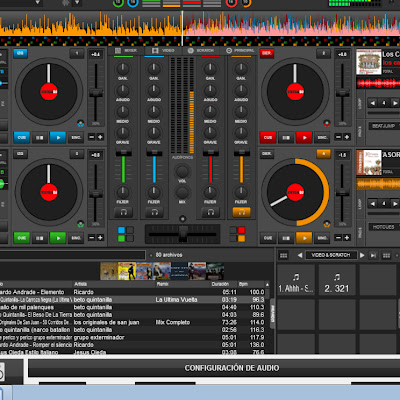This screenshot has width=400, height=400.
Task: Open the HOTCUES pad mode dropdown
Action: pyautogui.click(x=384, y=227)
